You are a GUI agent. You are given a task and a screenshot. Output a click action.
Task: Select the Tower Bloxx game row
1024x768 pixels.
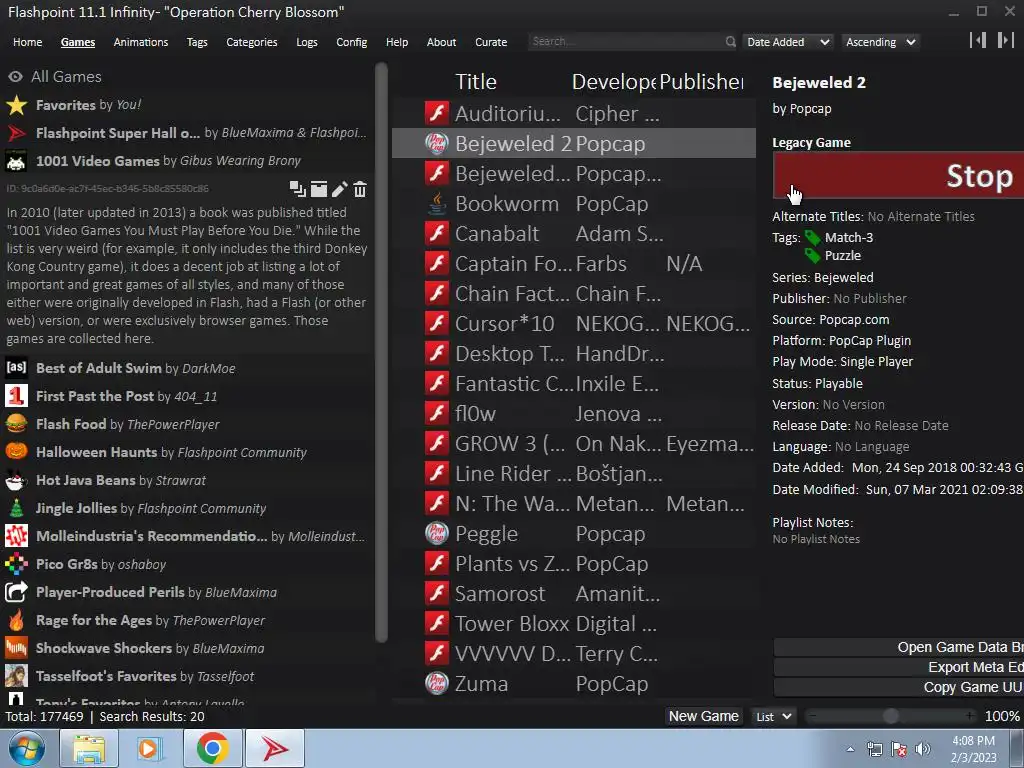pos(573,624)
